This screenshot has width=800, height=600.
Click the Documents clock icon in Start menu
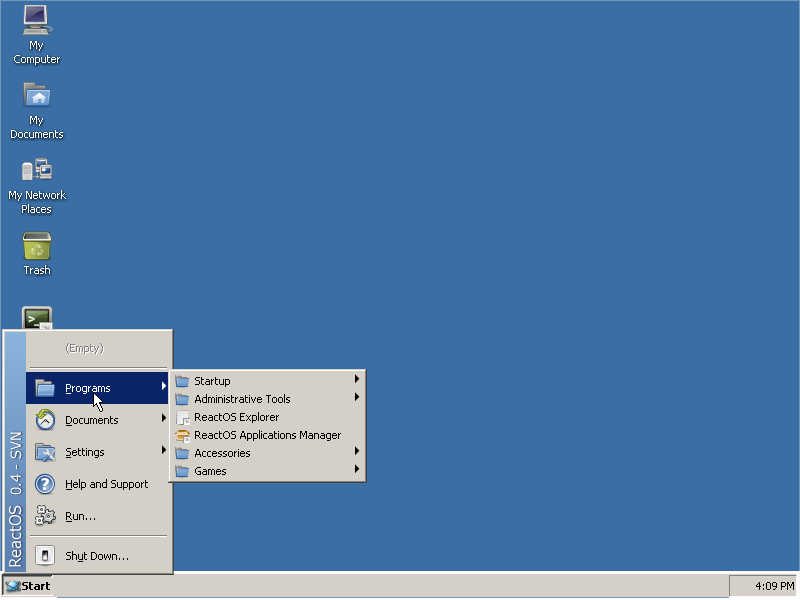pyautogui.click(x=45, y=420)
